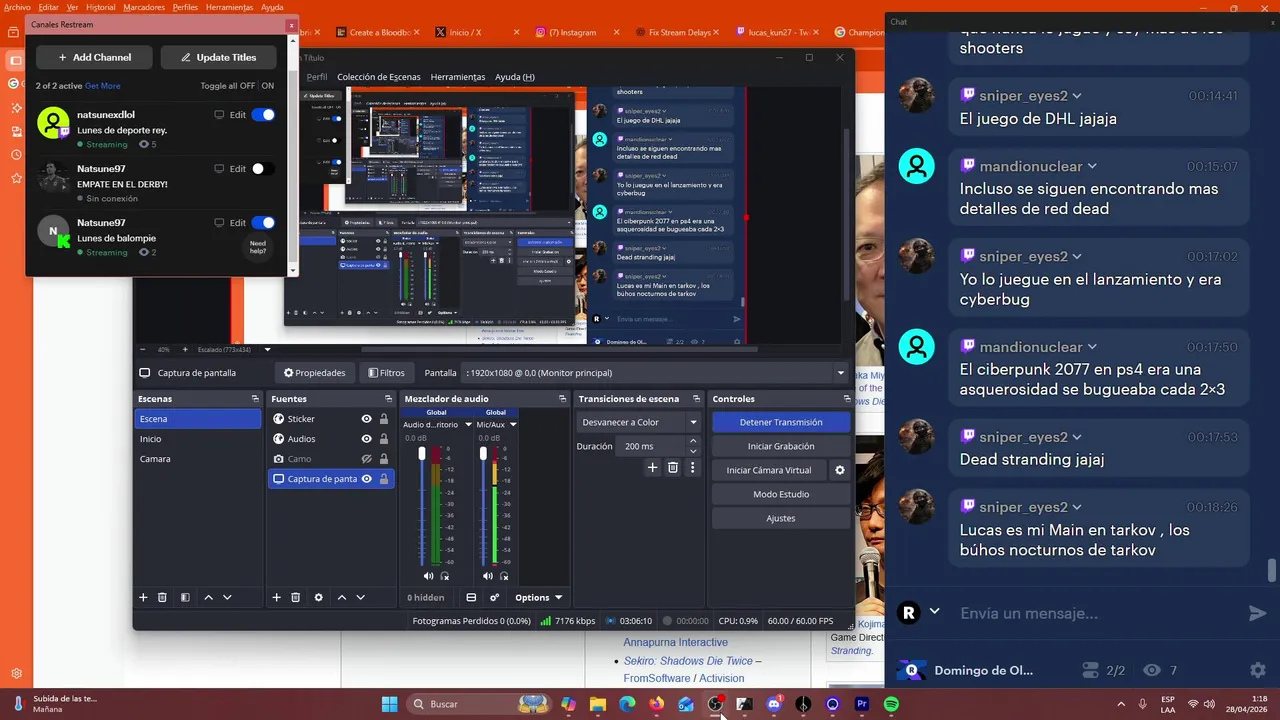Mute the Mic/Aux speaker icon
1280x720 pixels.
tap(488, 576)
